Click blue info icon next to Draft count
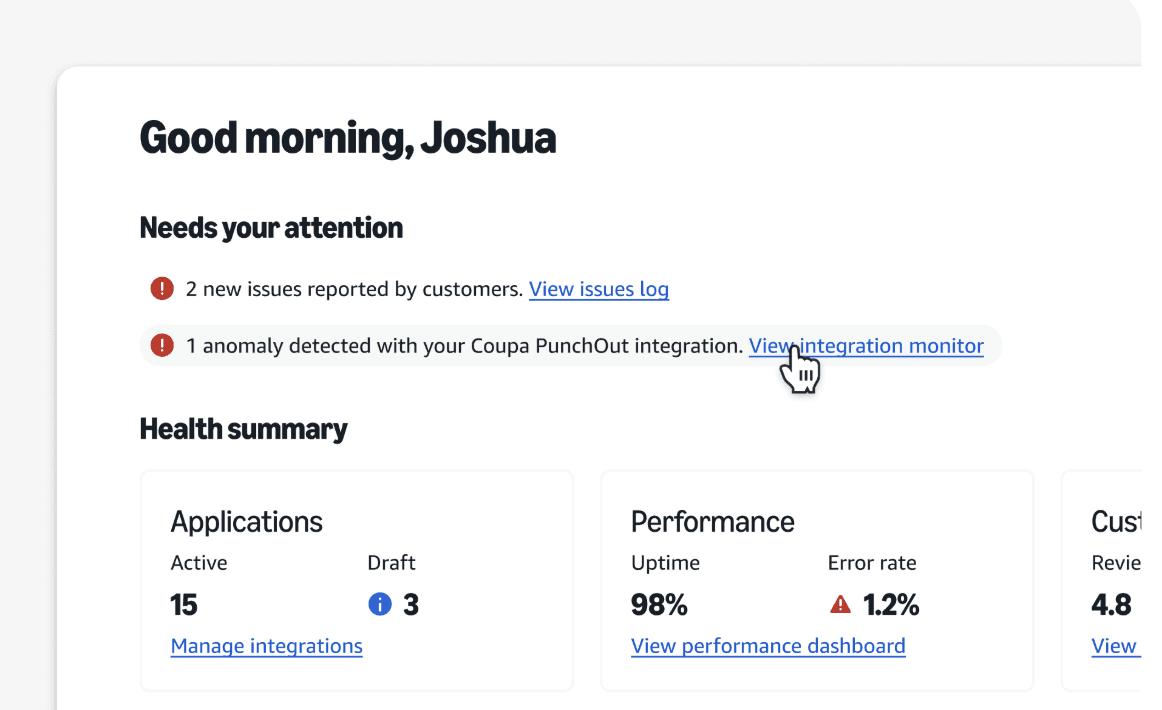 [380, 604]
